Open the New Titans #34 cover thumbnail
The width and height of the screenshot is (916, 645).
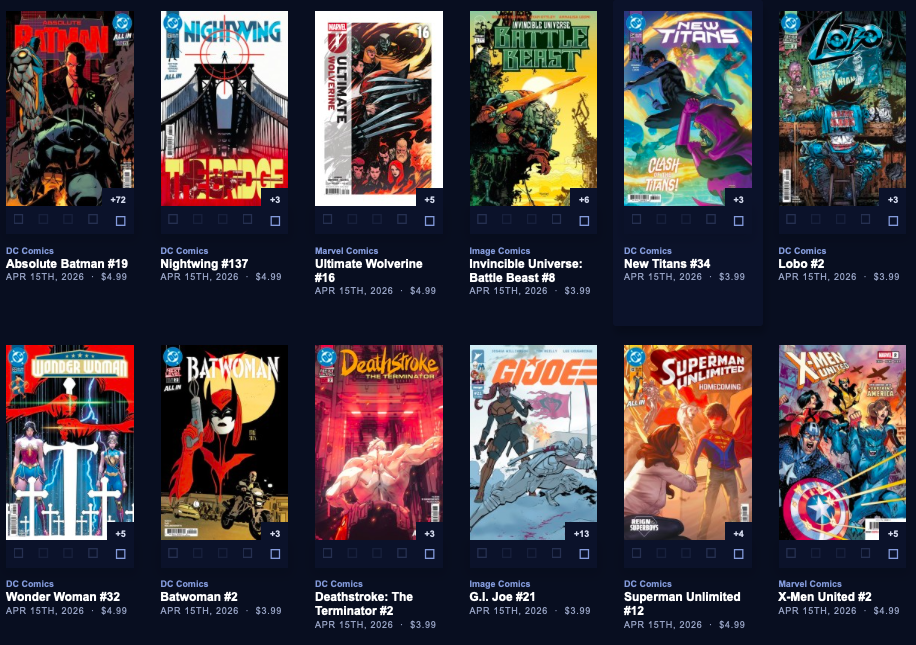(688, 108)
